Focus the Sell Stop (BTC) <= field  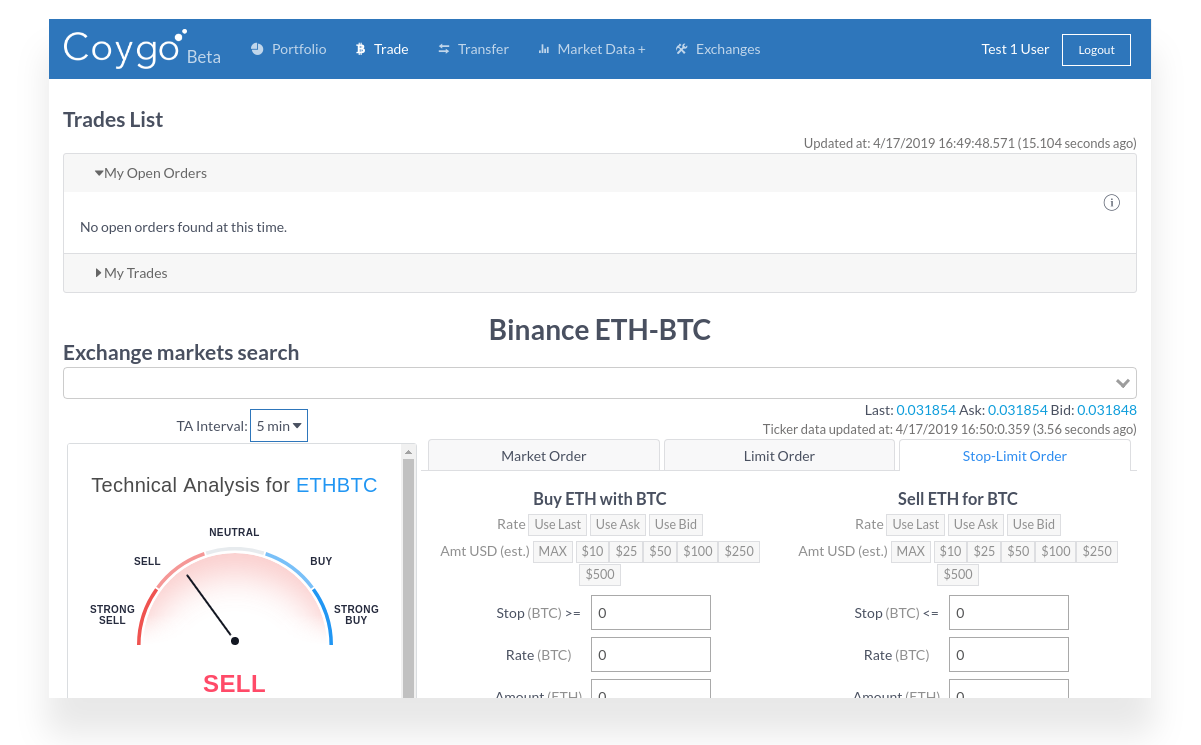[x=1009, y=612]
